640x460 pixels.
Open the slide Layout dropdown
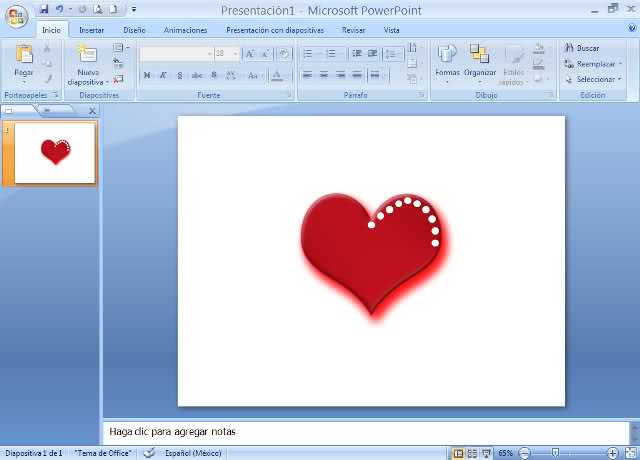(121, 48)
